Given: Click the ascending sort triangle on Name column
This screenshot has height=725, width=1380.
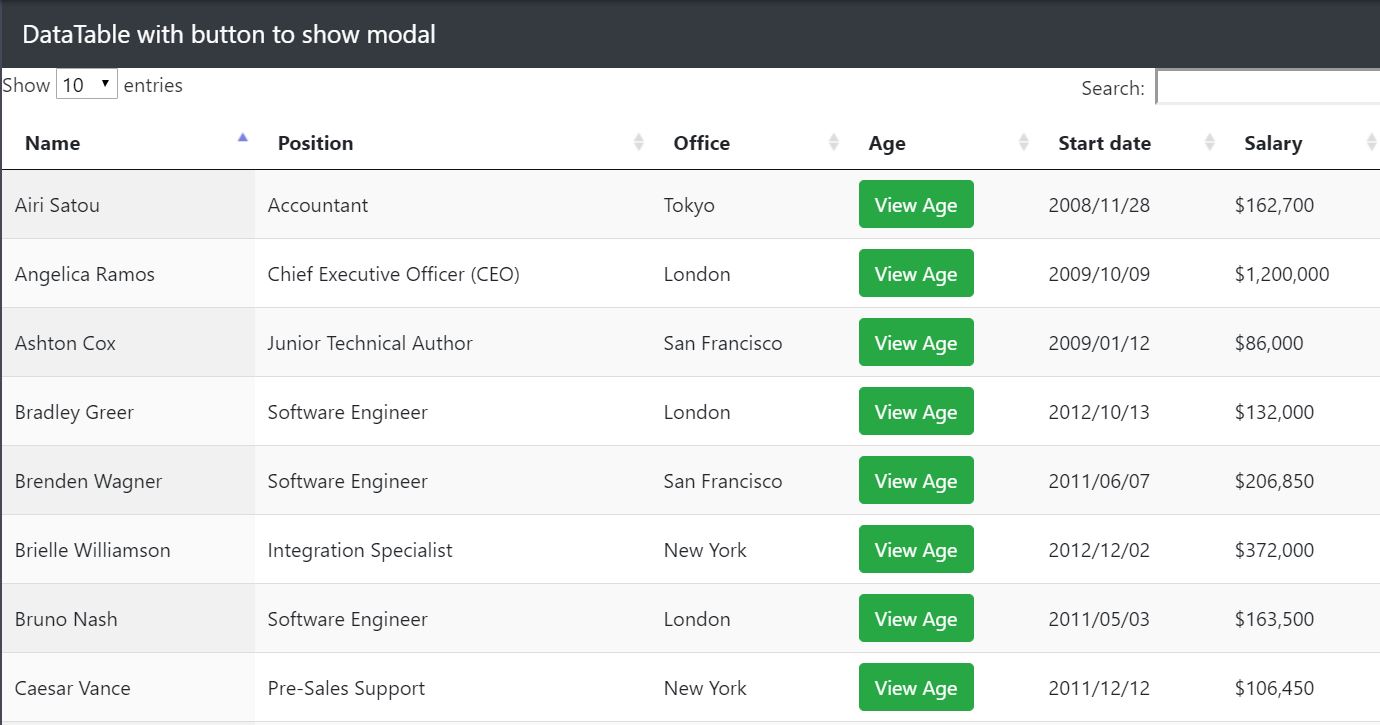Looking at the screenshot, I should 242,137.
